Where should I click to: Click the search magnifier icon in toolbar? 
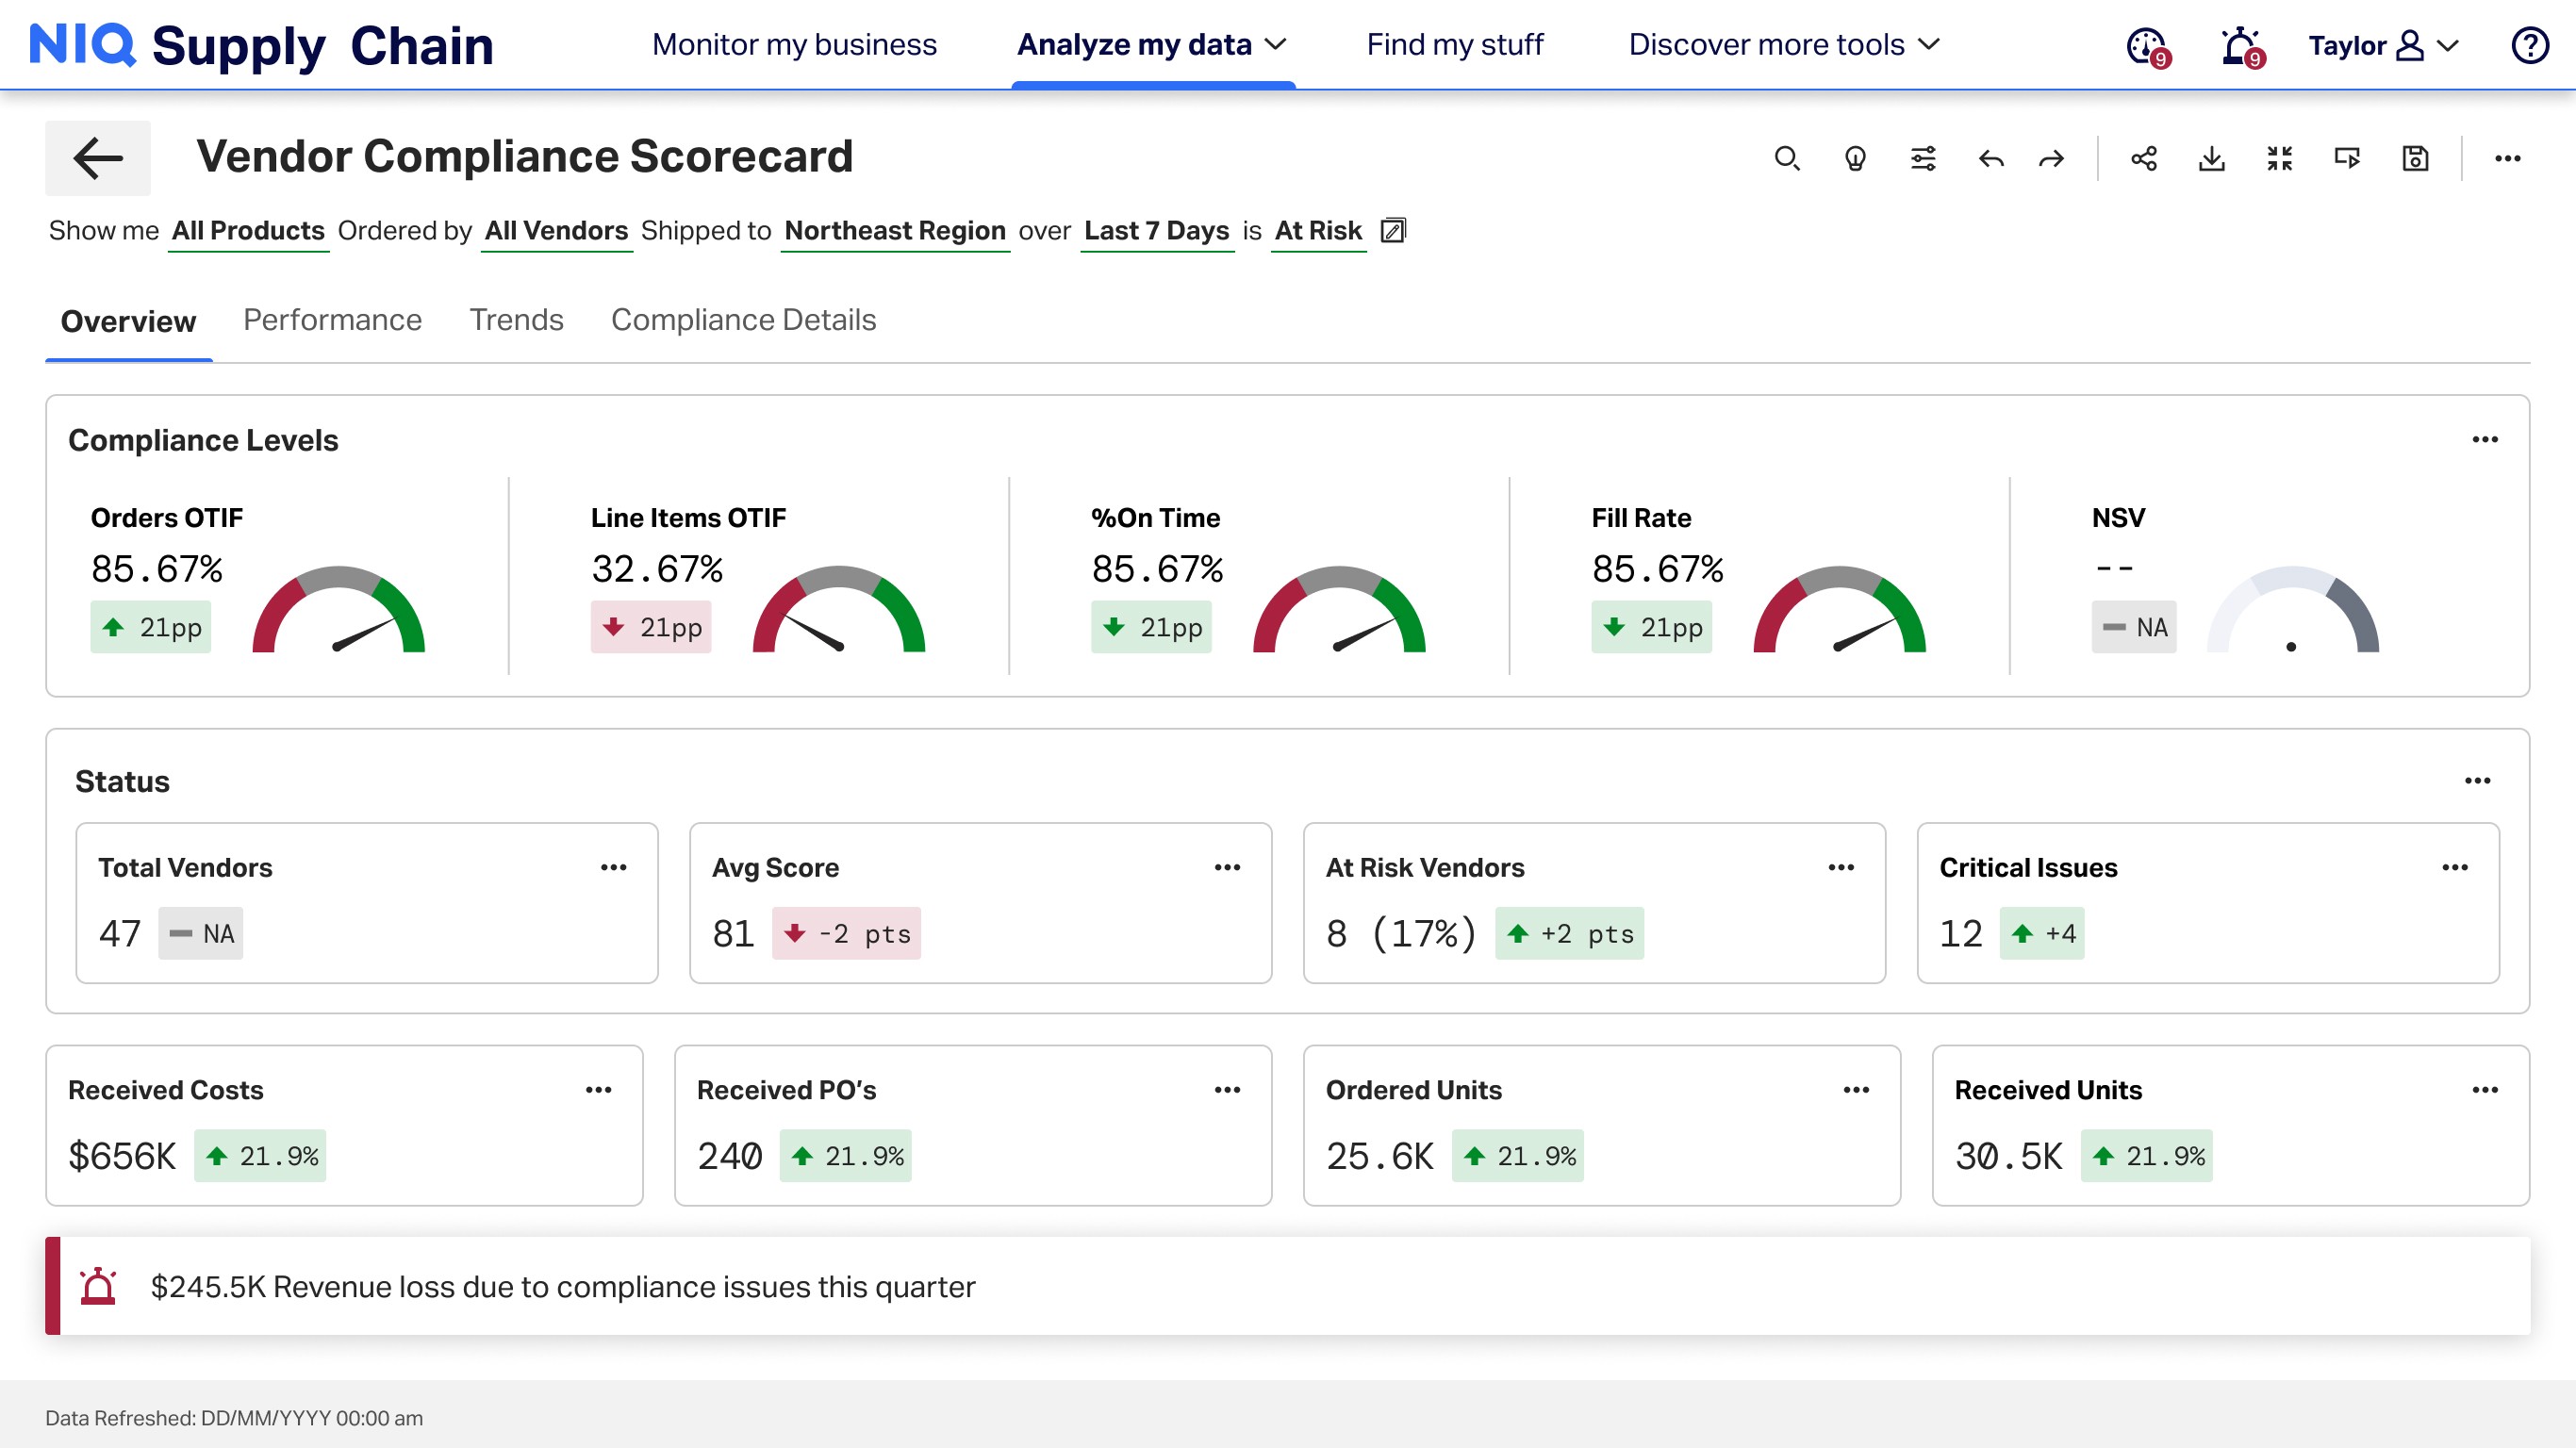[1786, 158]
